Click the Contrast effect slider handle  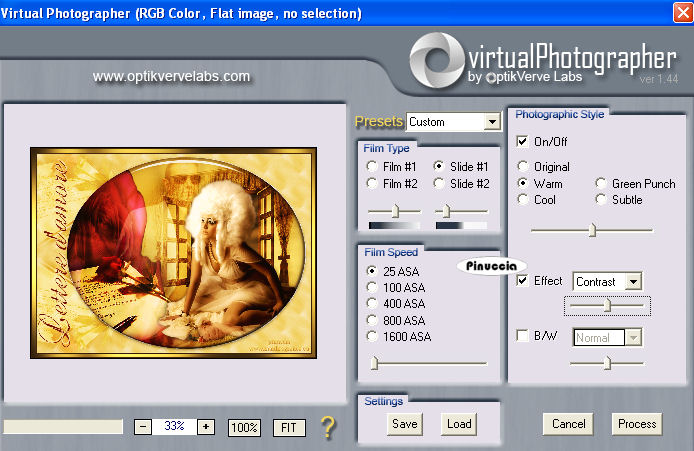pyautogui.click(x=607, y=305)
